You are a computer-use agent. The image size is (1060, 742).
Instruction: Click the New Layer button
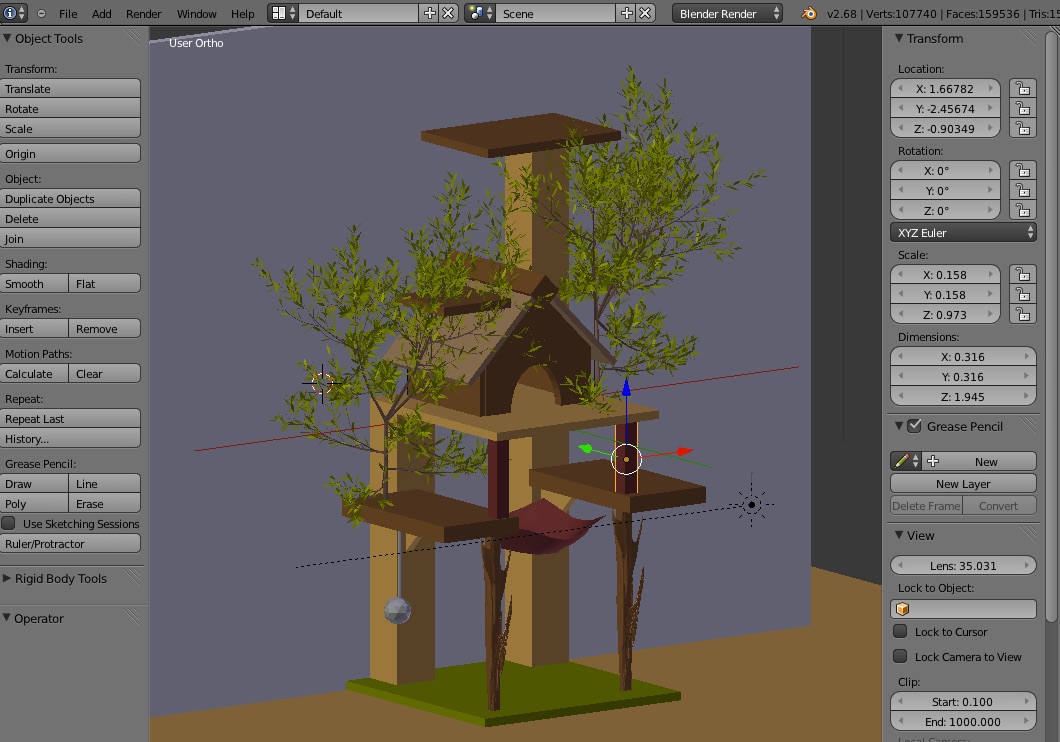[963, 484]
